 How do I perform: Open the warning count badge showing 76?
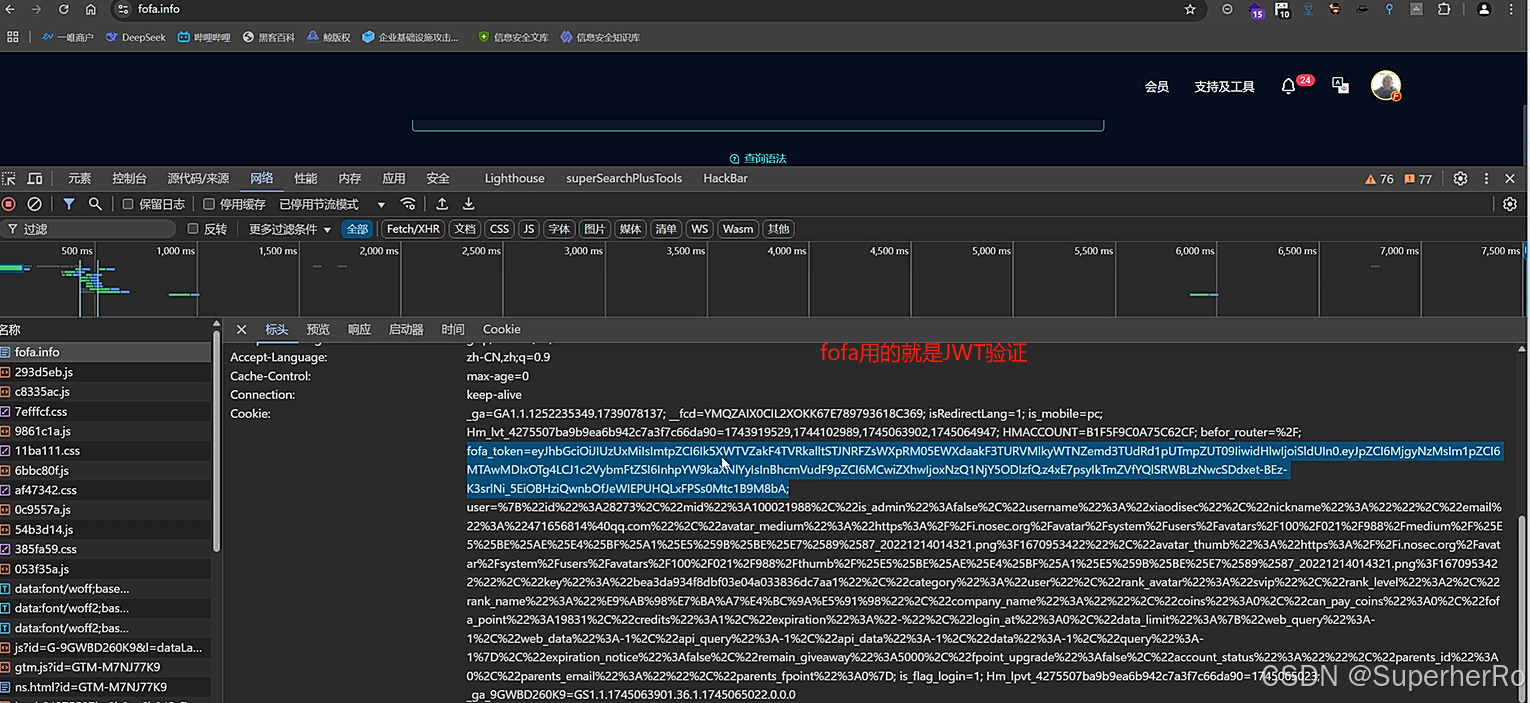coord(1379,179)
